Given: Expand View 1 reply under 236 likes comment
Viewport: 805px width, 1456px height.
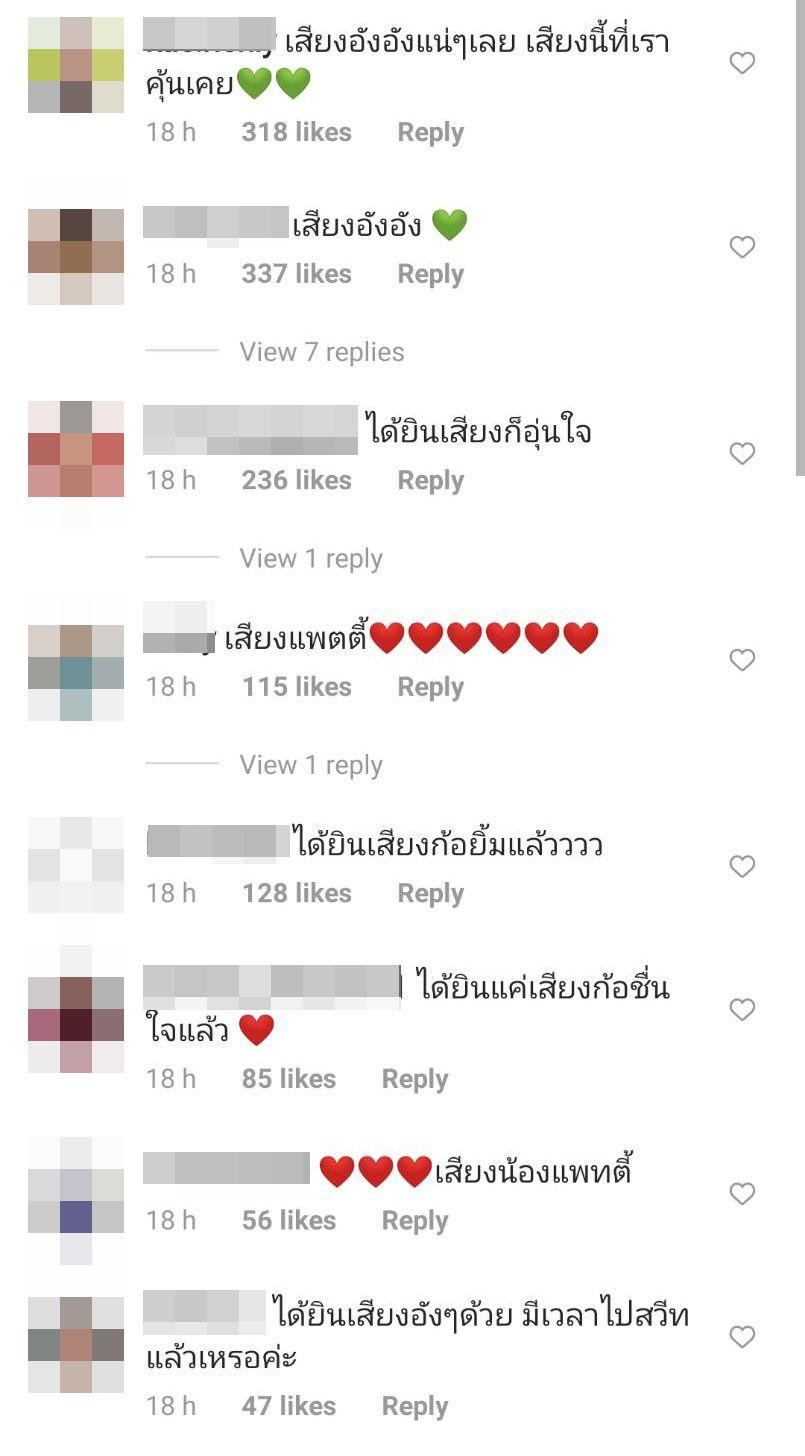Looking at the screenshot, I should [311, 559].
